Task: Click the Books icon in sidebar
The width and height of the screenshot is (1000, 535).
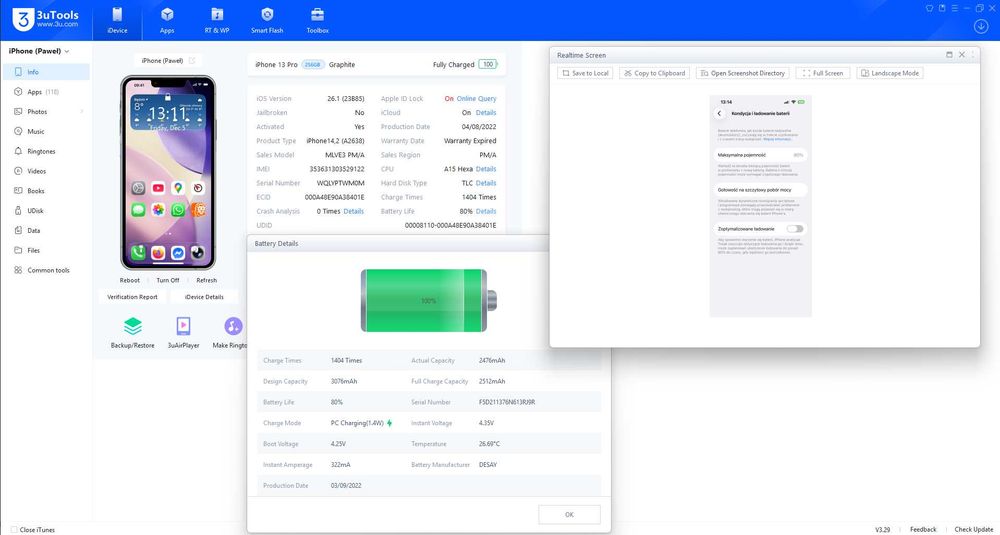Action: [x=18, y=191]
